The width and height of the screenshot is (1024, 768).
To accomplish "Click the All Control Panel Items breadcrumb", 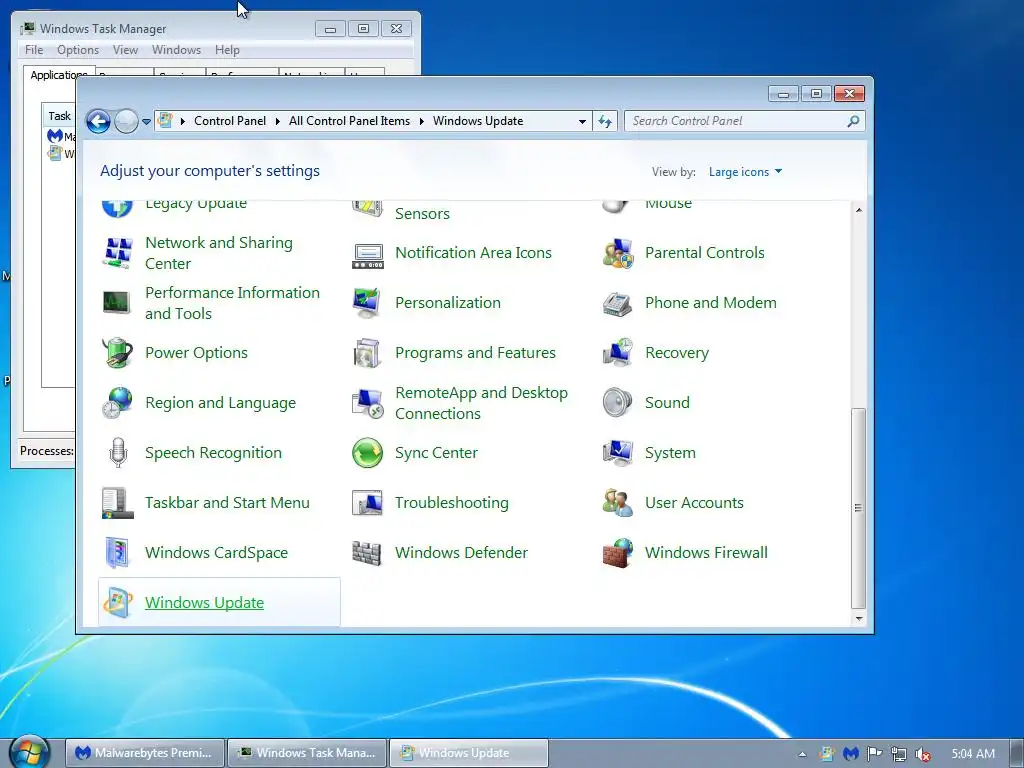I will [349, 121].
